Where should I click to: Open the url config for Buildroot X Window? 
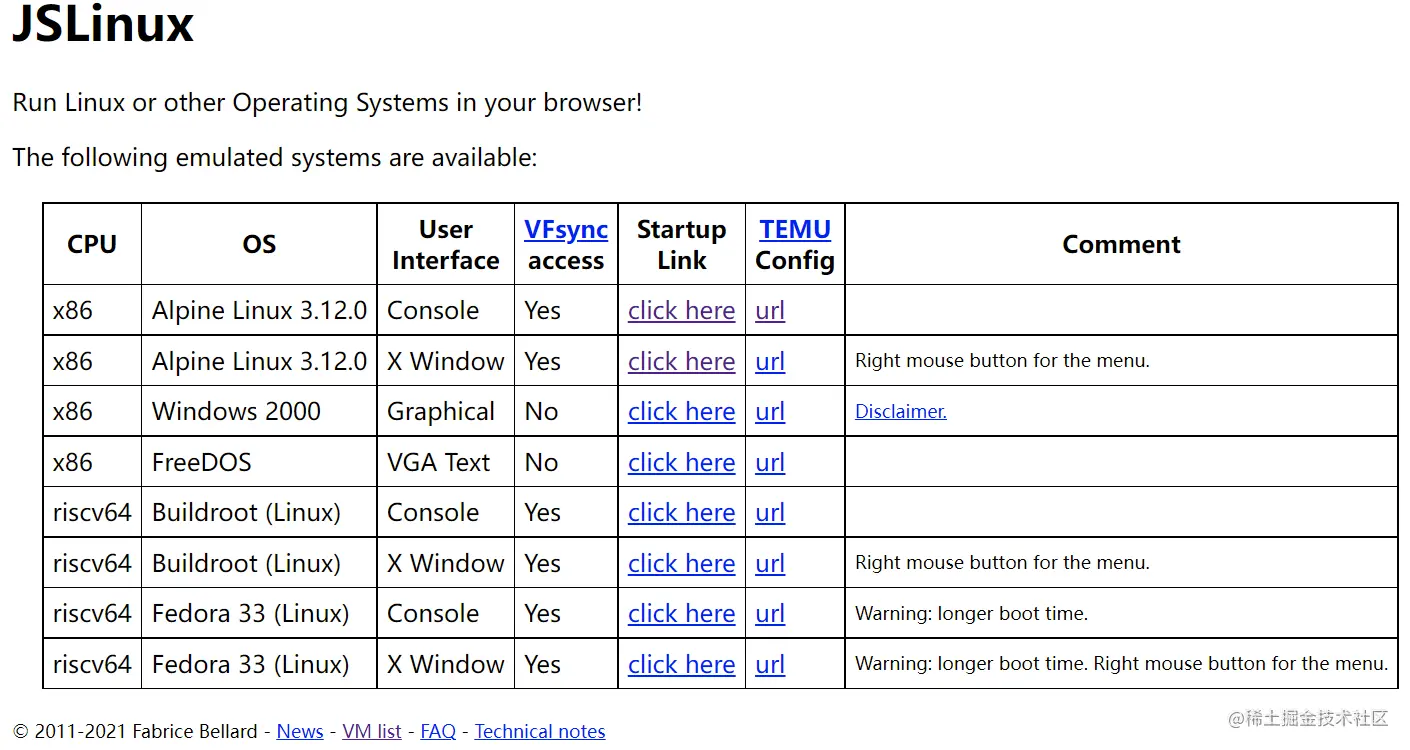tap(769, 563)
